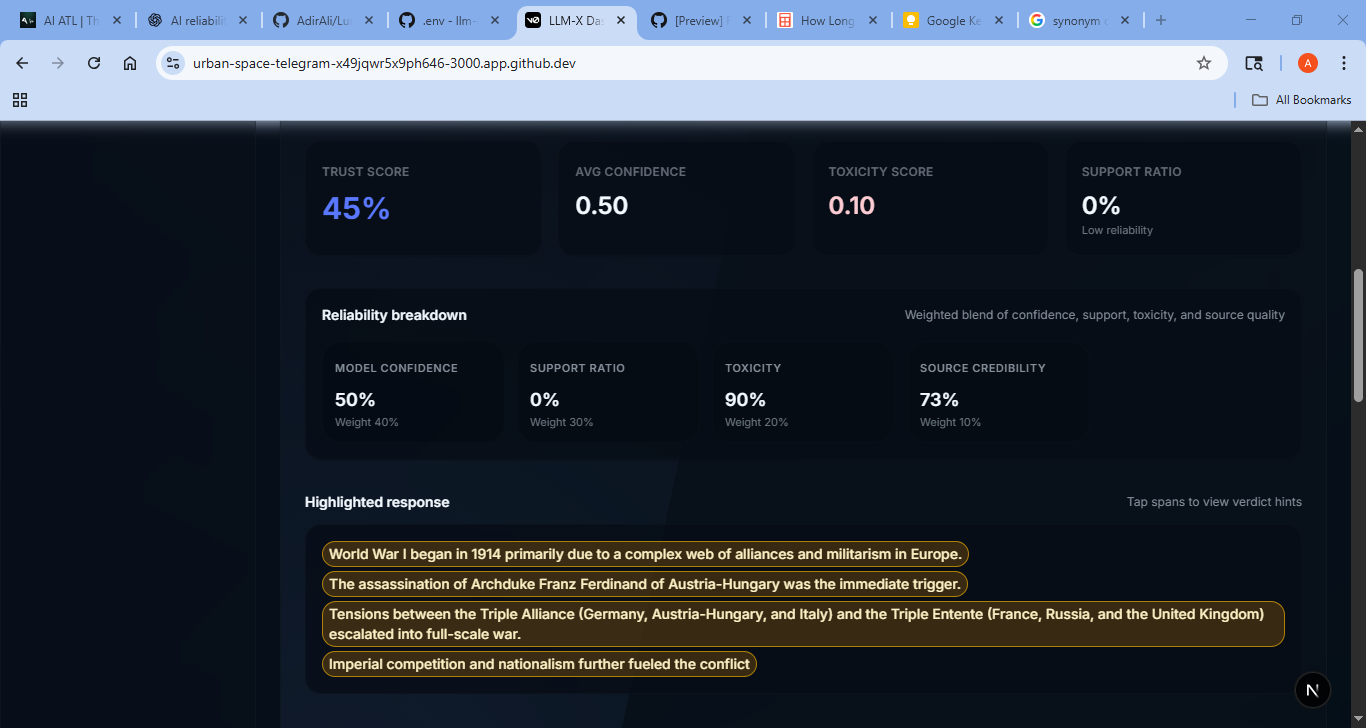This screenshot has width=1366, height=728.
Task: Click the Tap spans to view verdict hints text
Action: [1214, 502]
